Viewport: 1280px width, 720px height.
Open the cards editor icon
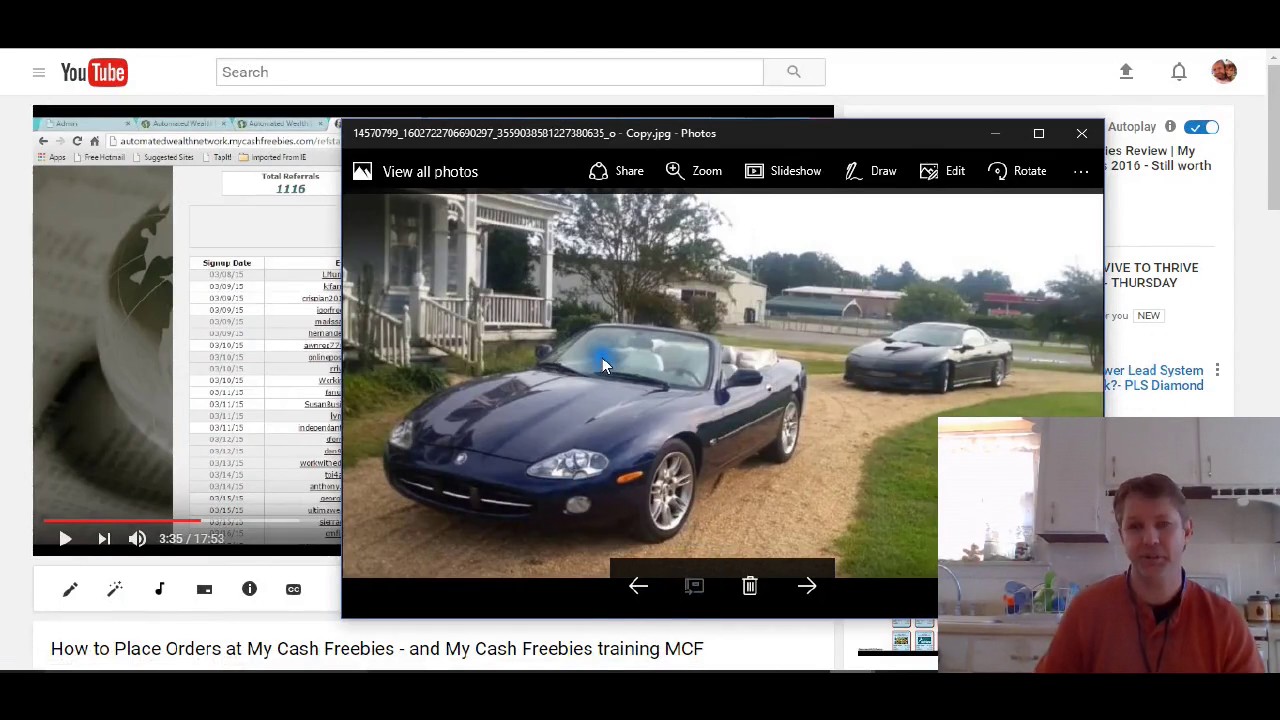click(x=204, y=589)
